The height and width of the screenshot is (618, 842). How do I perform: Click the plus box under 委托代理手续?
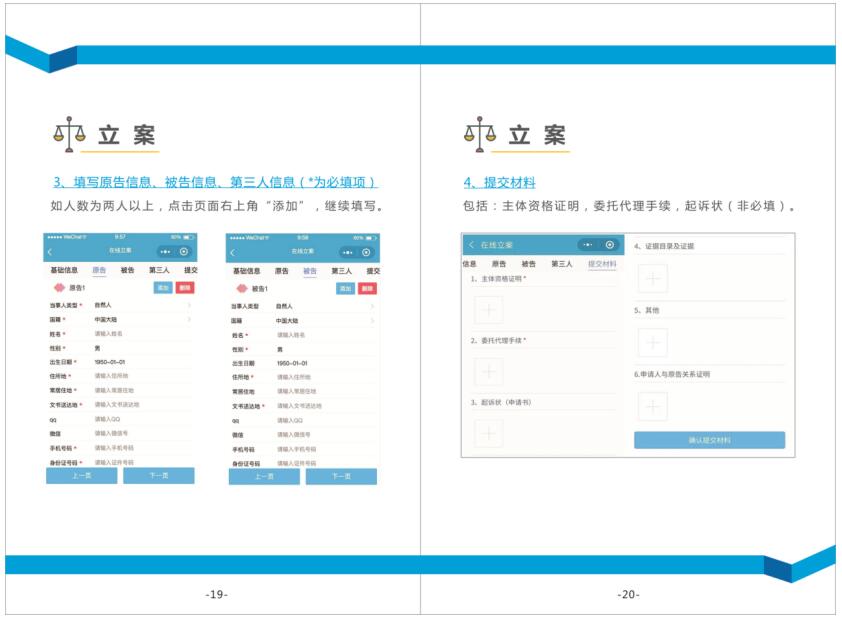point(488,372)
